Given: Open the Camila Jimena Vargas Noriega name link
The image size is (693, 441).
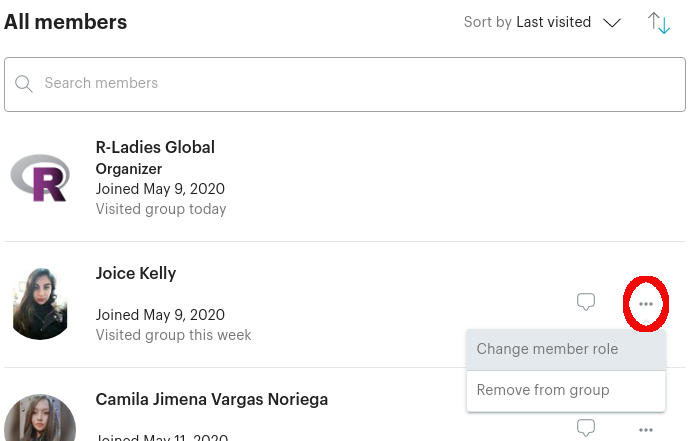Looking at the screenshot, I should click(212, 399).
